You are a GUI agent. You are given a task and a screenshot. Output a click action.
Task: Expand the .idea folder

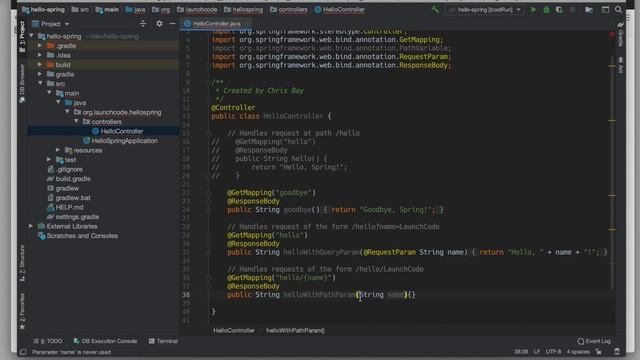(x=40, y=55)
